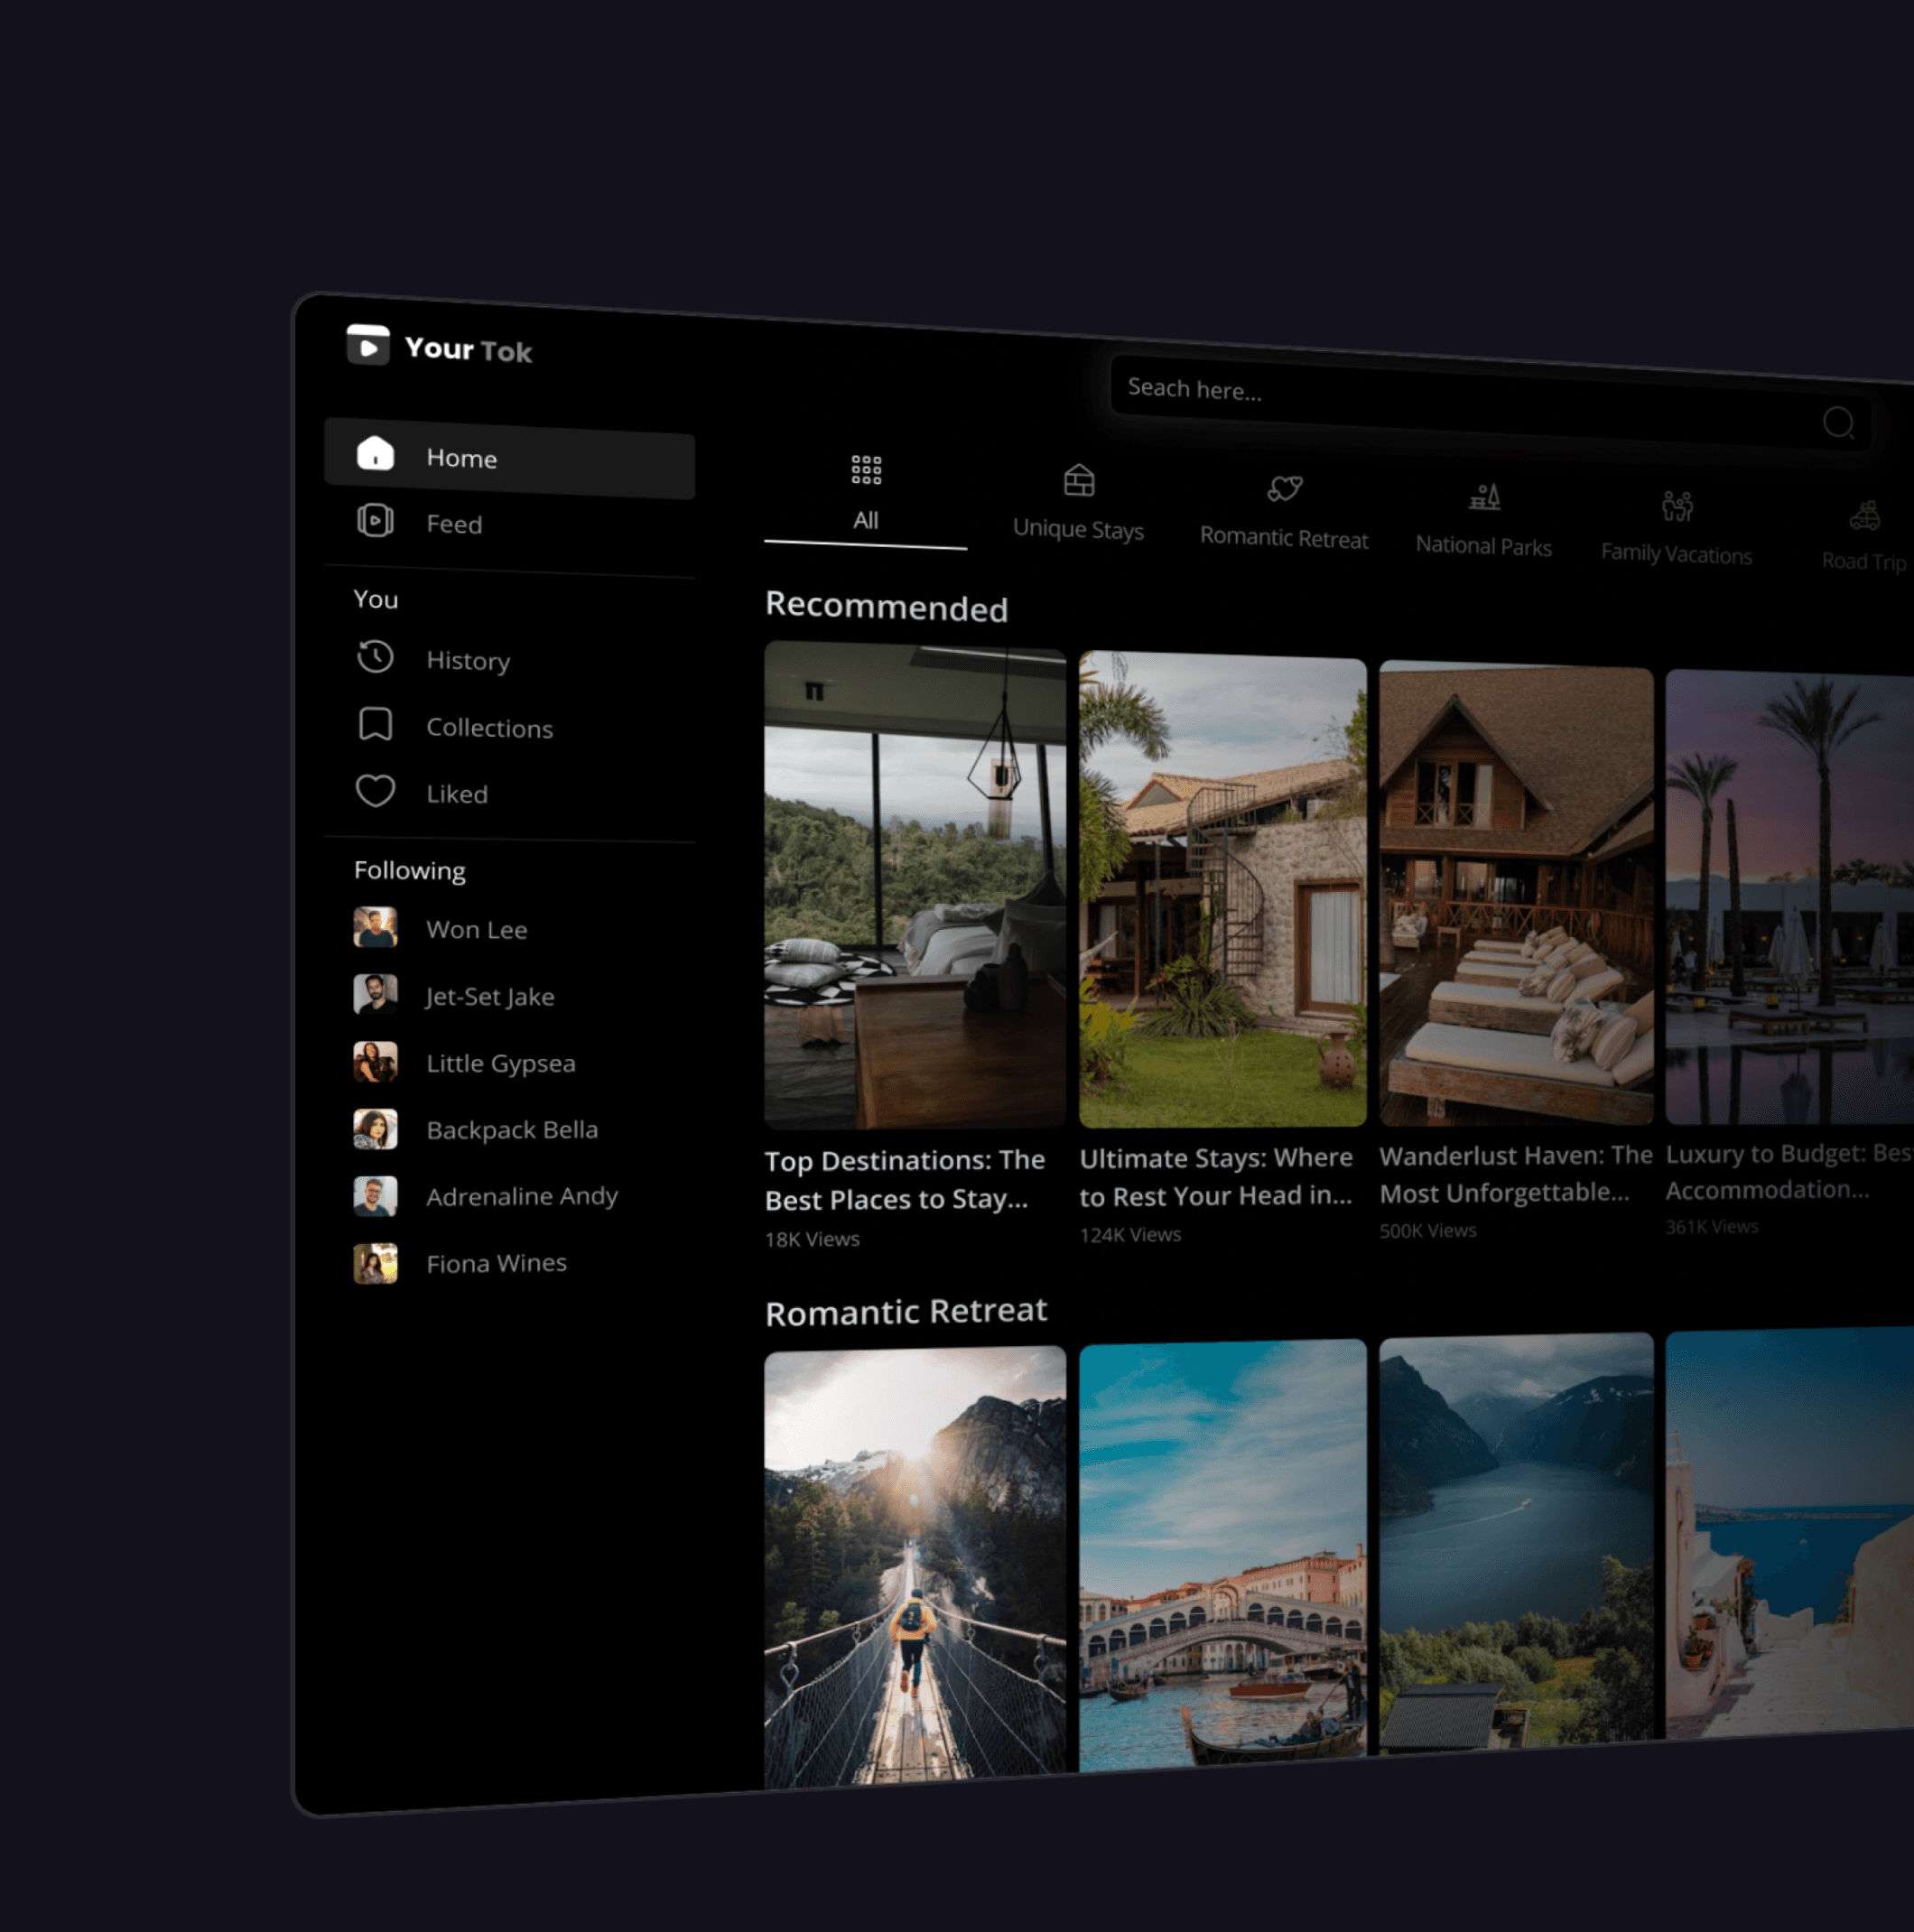This screenshot has width=1914, height=1932.
Task: Click the search magnifier icon
Action: tap(1837, 423)
